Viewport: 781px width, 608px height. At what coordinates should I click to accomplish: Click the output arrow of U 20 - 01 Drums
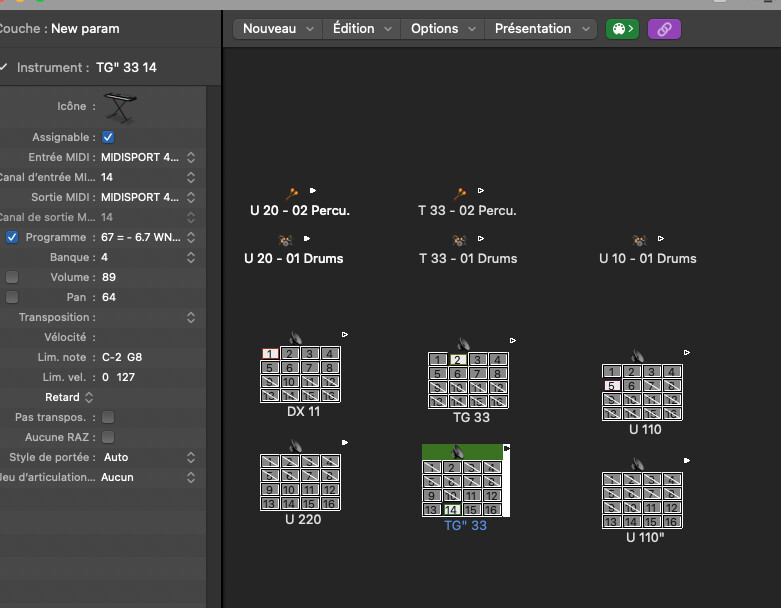(307, 239)
